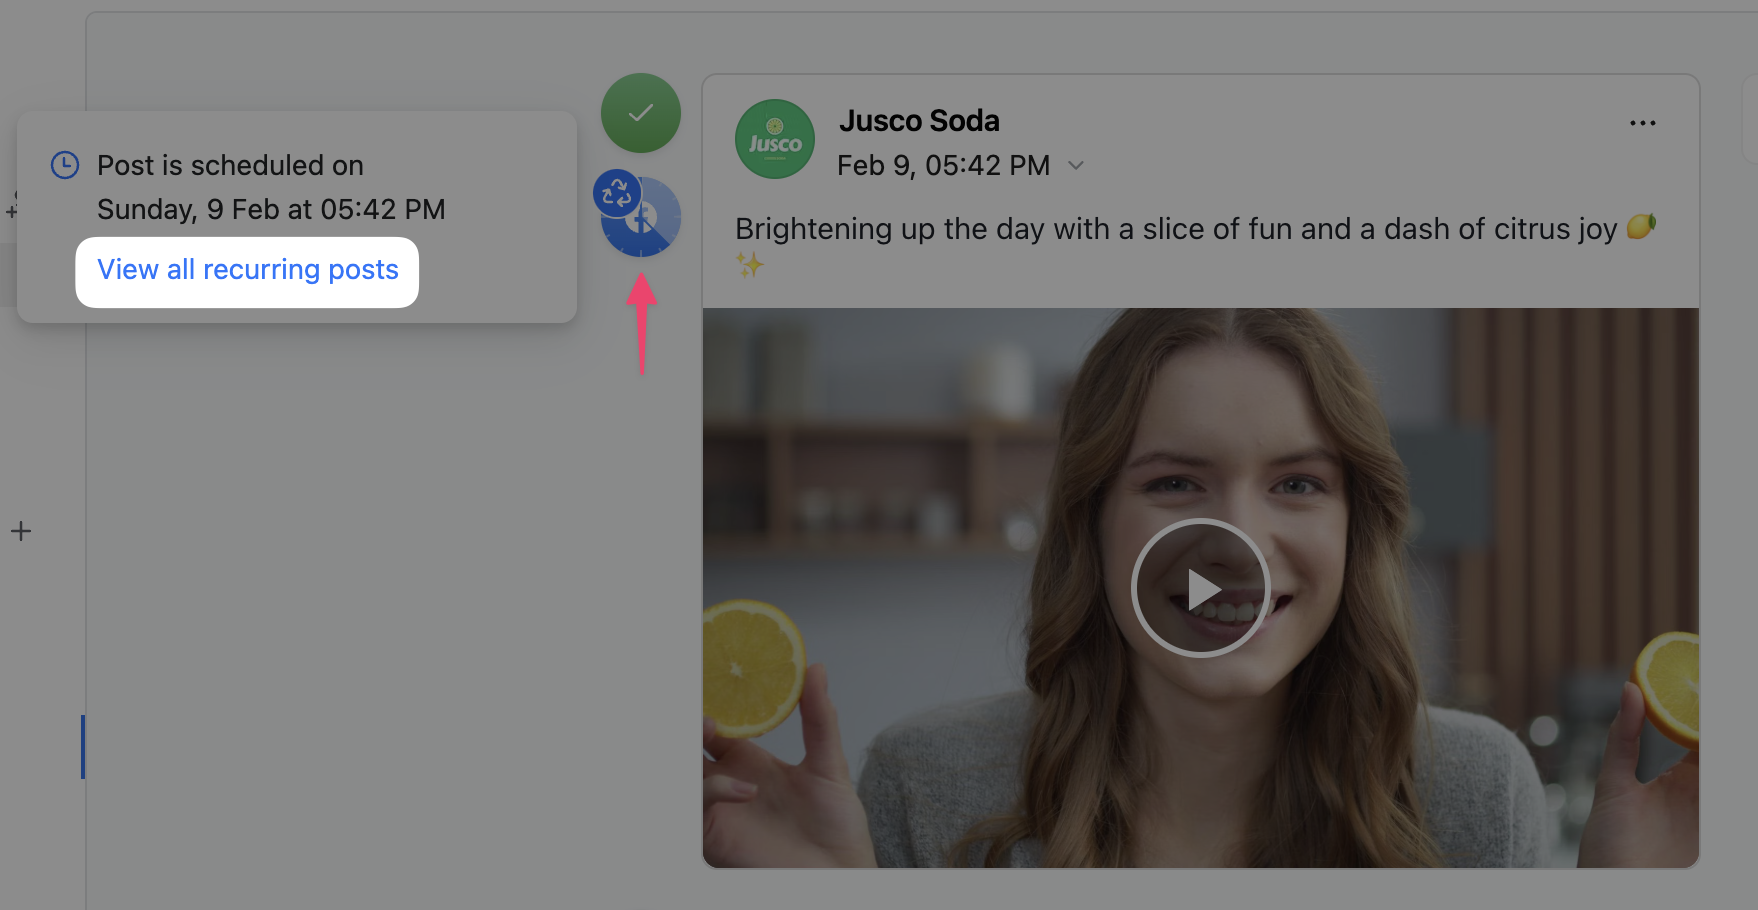Screen dimensions: 1758x910
Task: Click the green checkmark approval icon
Action: point(640,113)
